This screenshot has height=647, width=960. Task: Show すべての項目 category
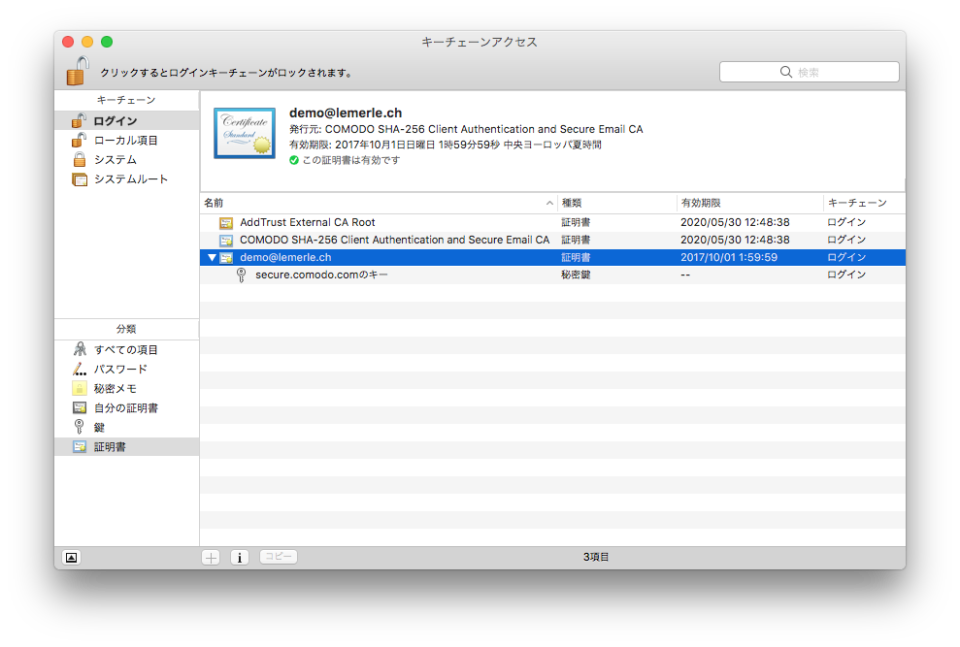pyautogui.click(x=125, y=350)
